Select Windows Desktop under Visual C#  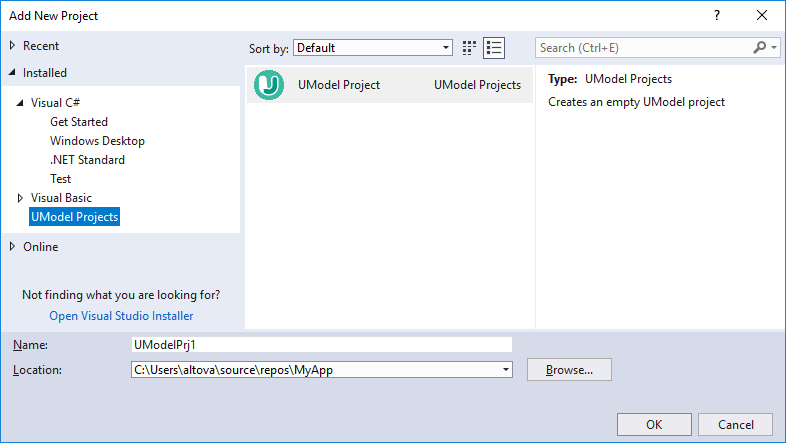coord(97,141)
